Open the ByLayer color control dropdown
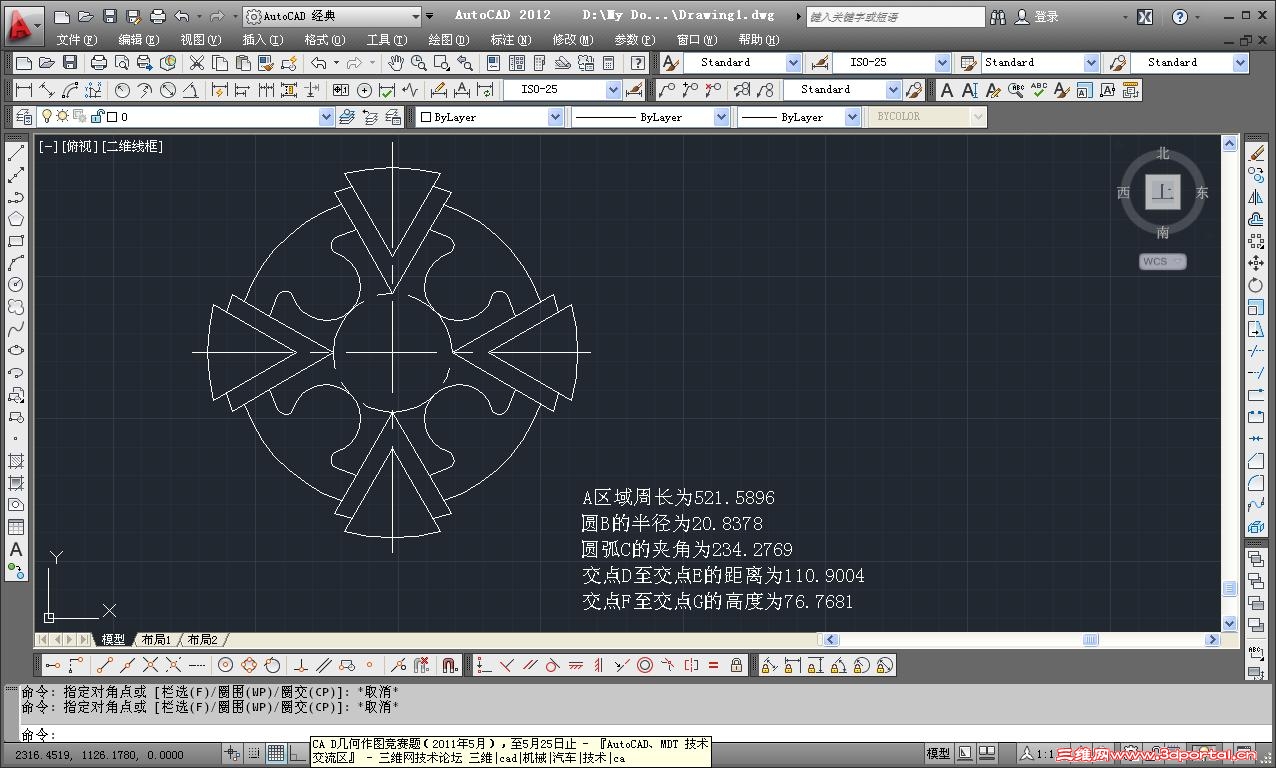1276x768 pixels. tap(556, 117)
